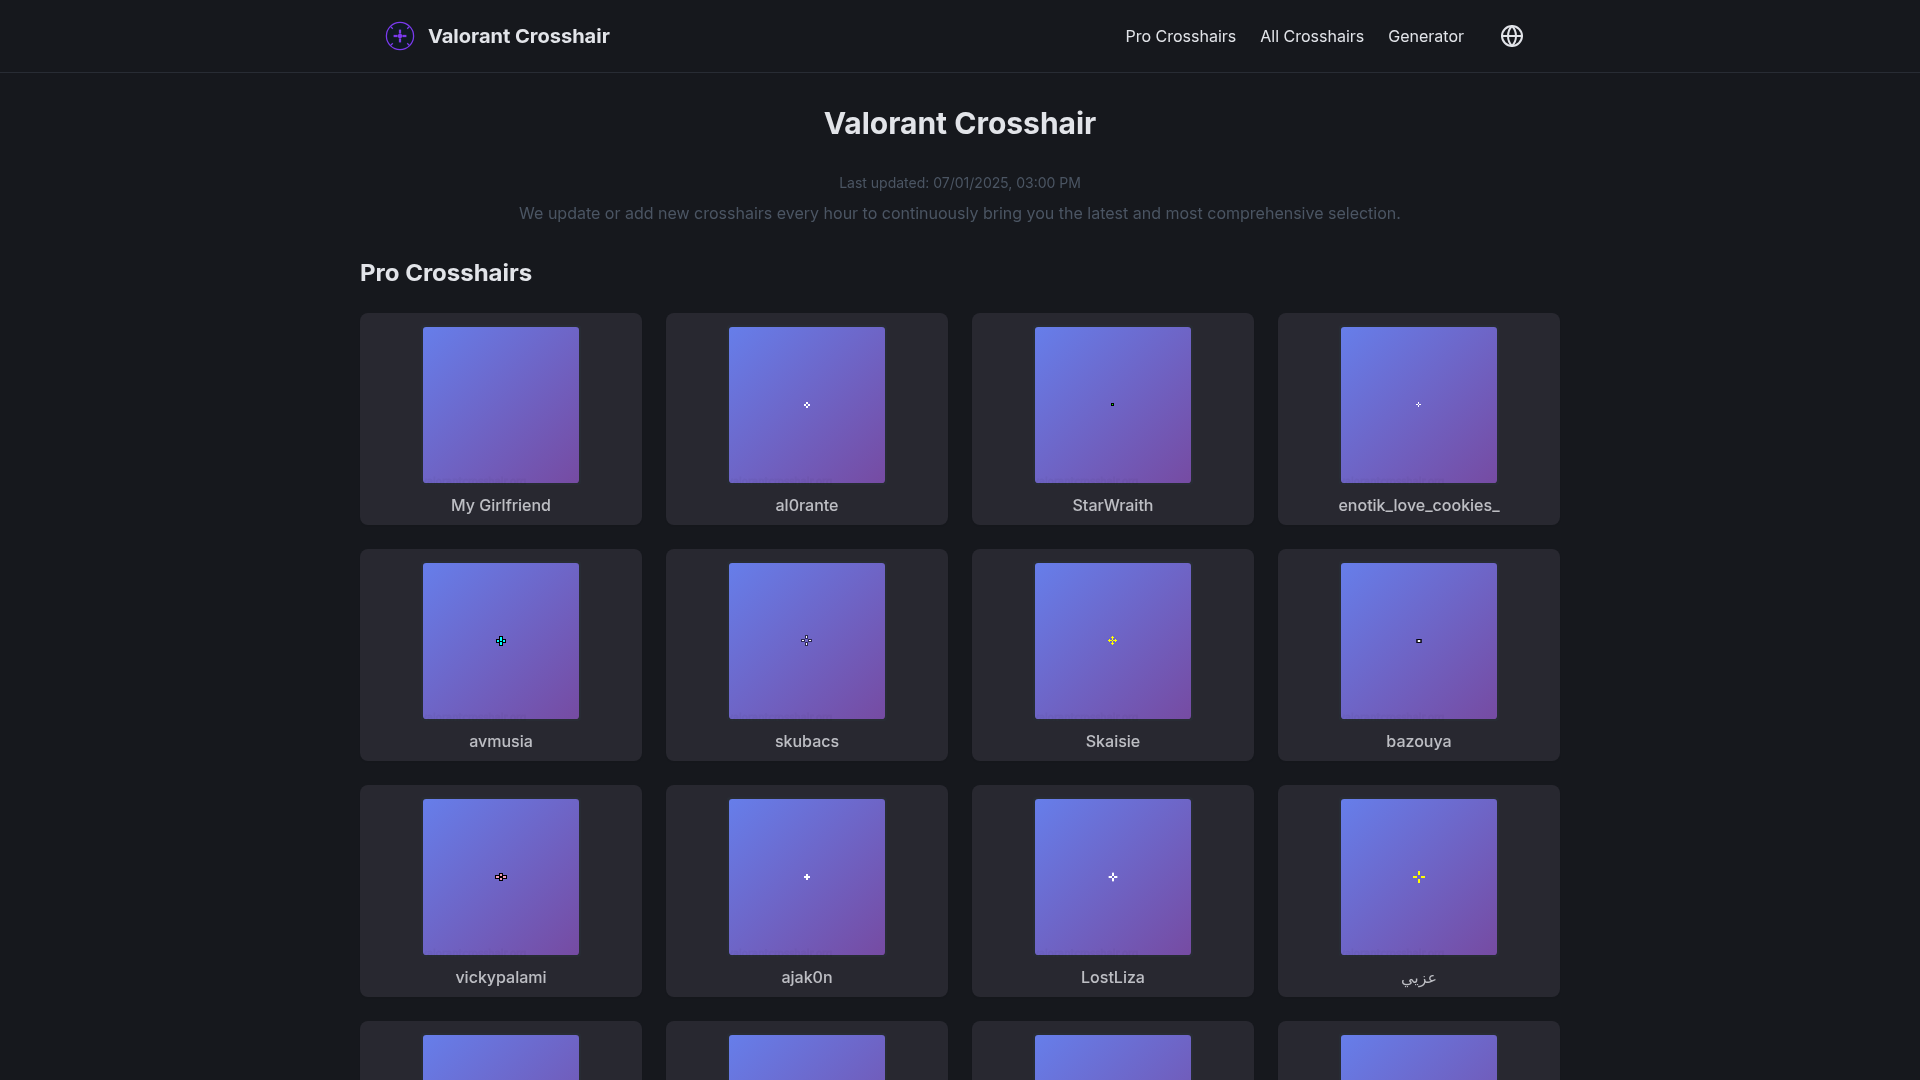Click the vickypalami name label
Image resolution: width=1920 pixels, height=1080 pixels.
point(501,977)
